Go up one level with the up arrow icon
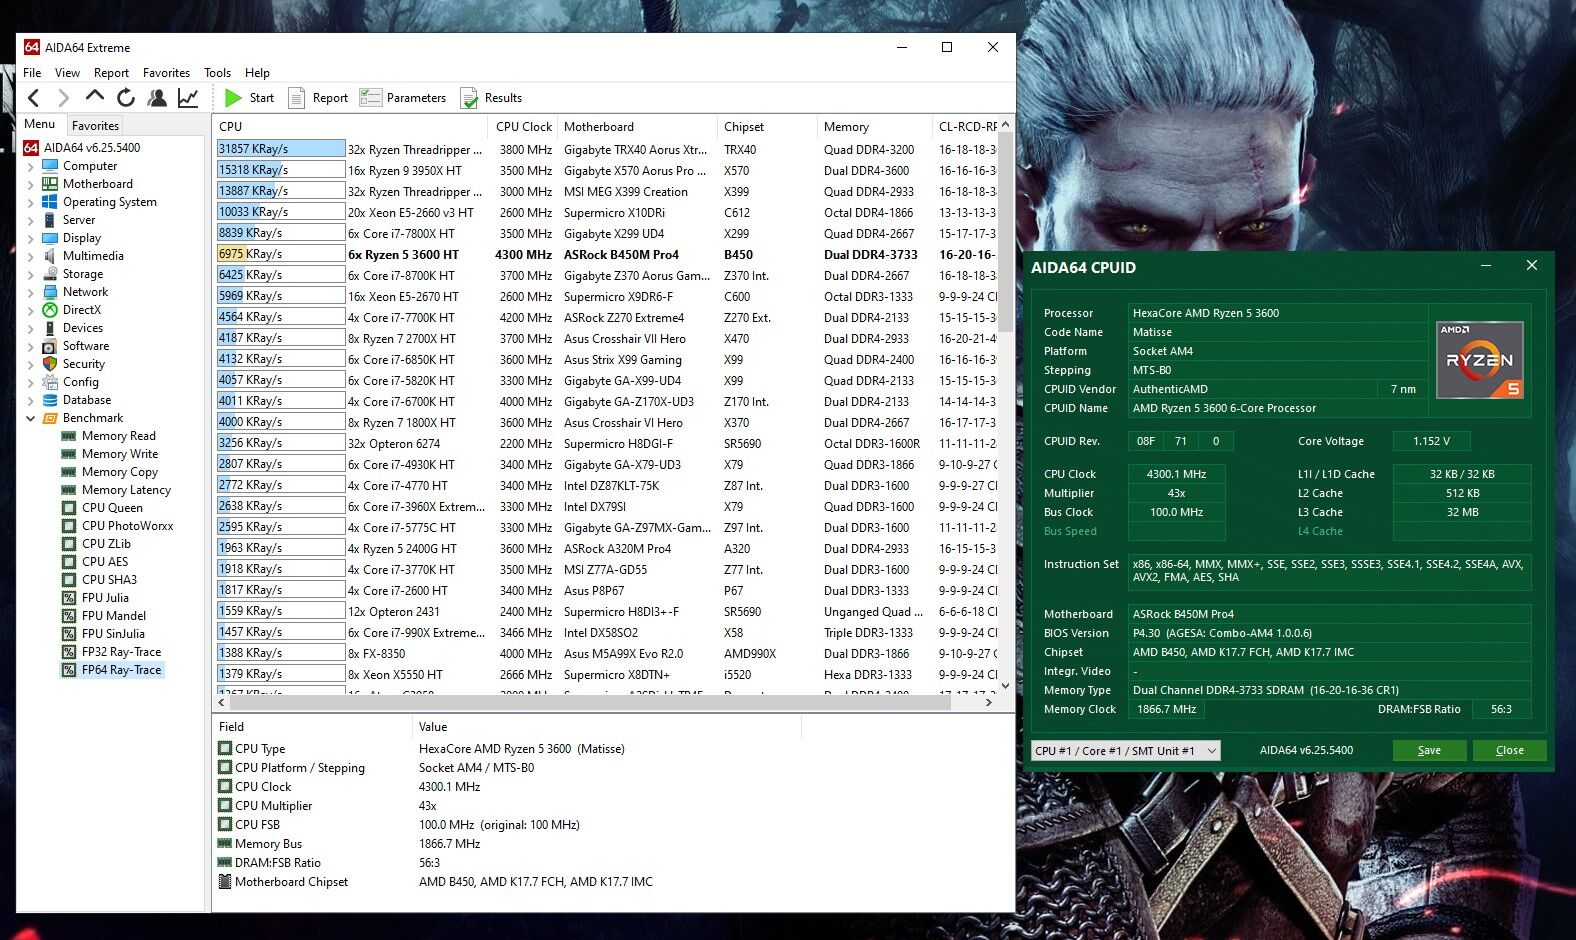Screen dimensions: 1576x940 [94, 97]
